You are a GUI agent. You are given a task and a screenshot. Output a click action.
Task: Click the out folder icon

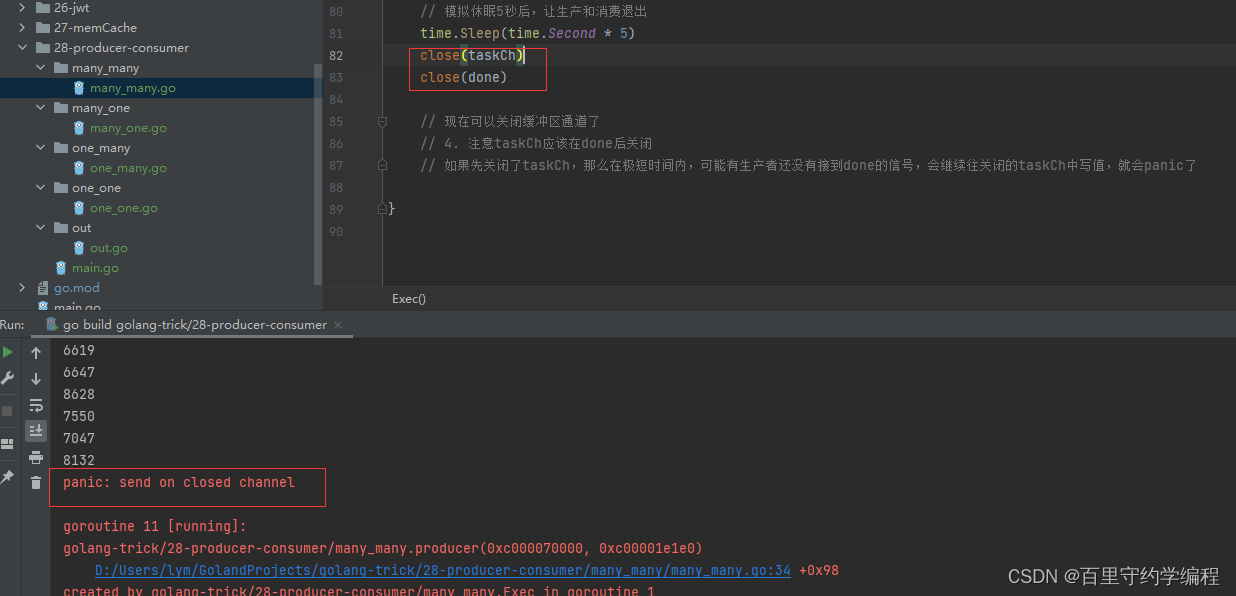coord(60,228)
